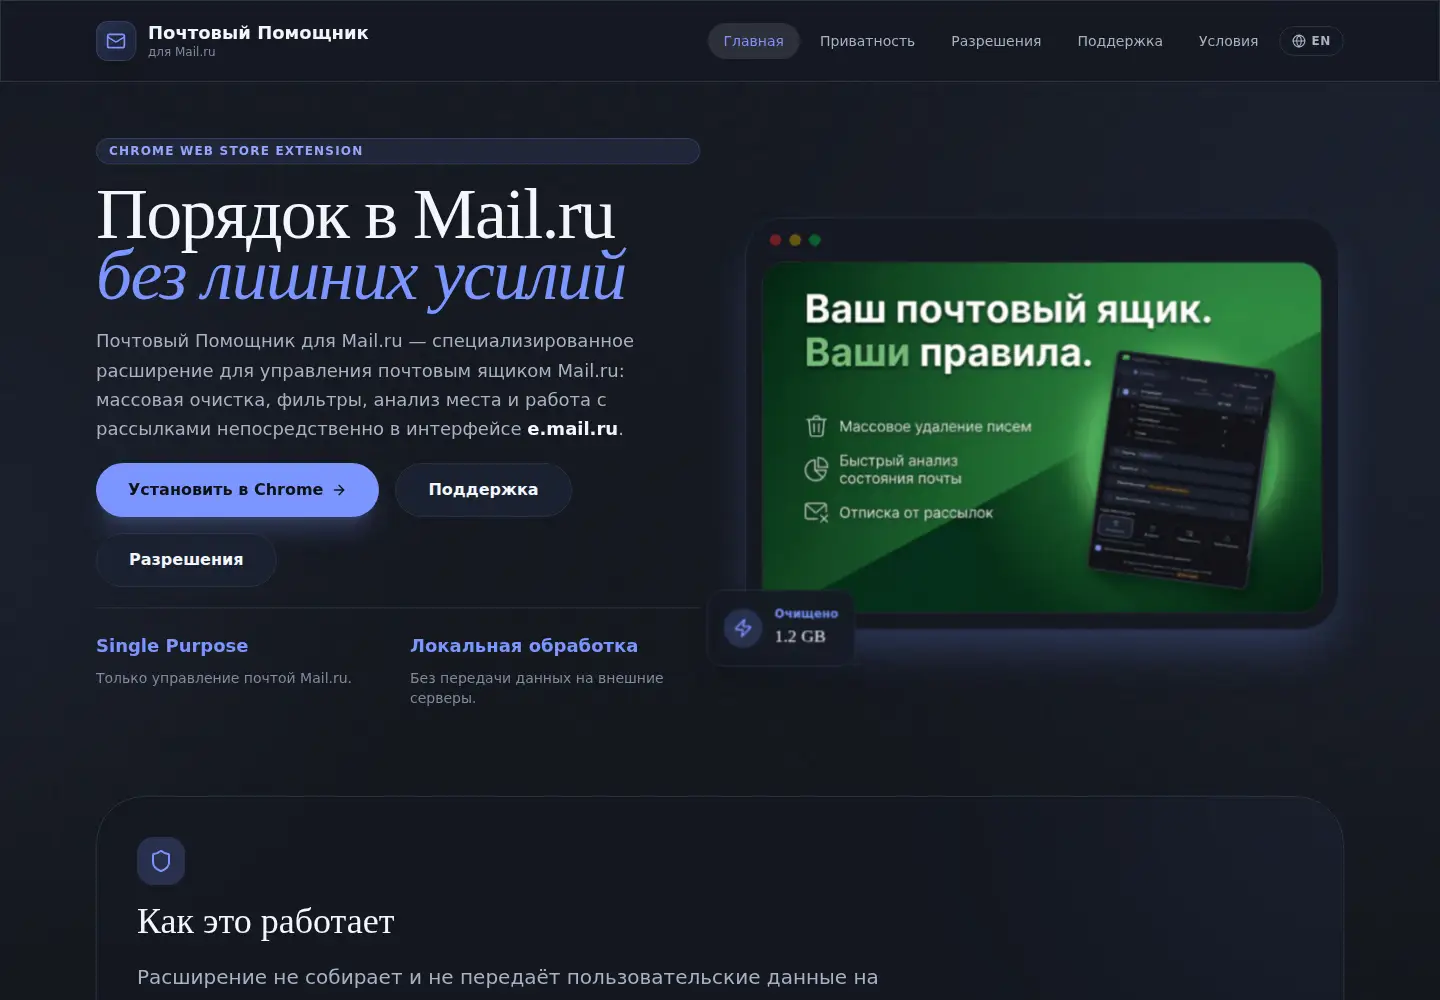
Task: Open the 'Разрешения' nav item in the header
Action: (996, 41)
